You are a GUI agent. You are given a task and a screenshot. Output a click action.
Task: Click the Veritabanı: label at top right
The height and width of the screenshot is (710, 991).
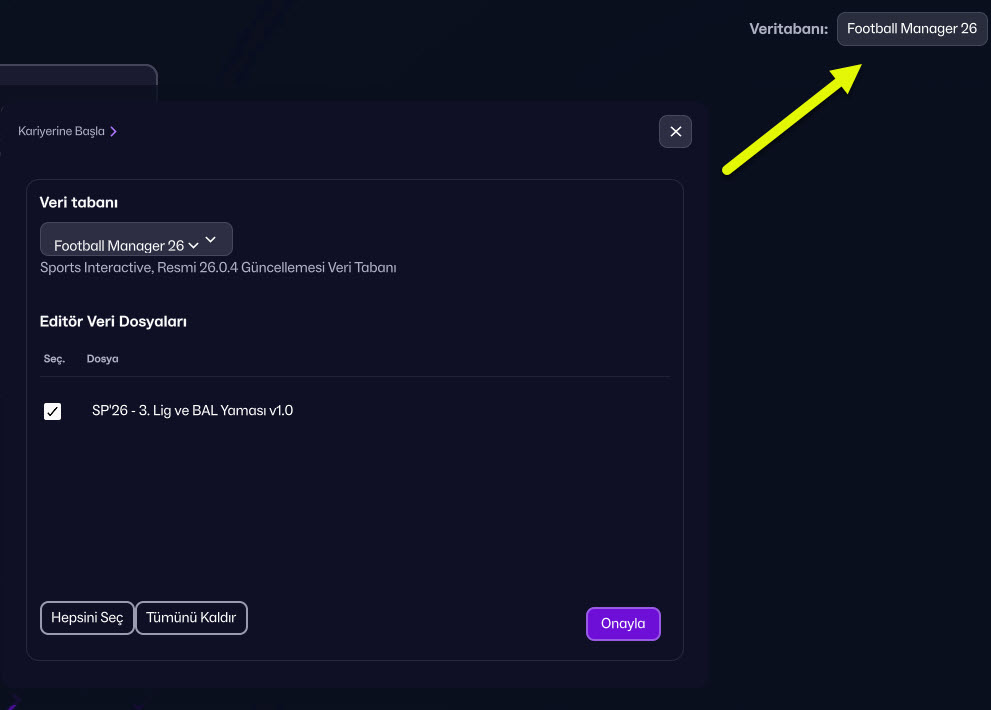pos(788,29)
